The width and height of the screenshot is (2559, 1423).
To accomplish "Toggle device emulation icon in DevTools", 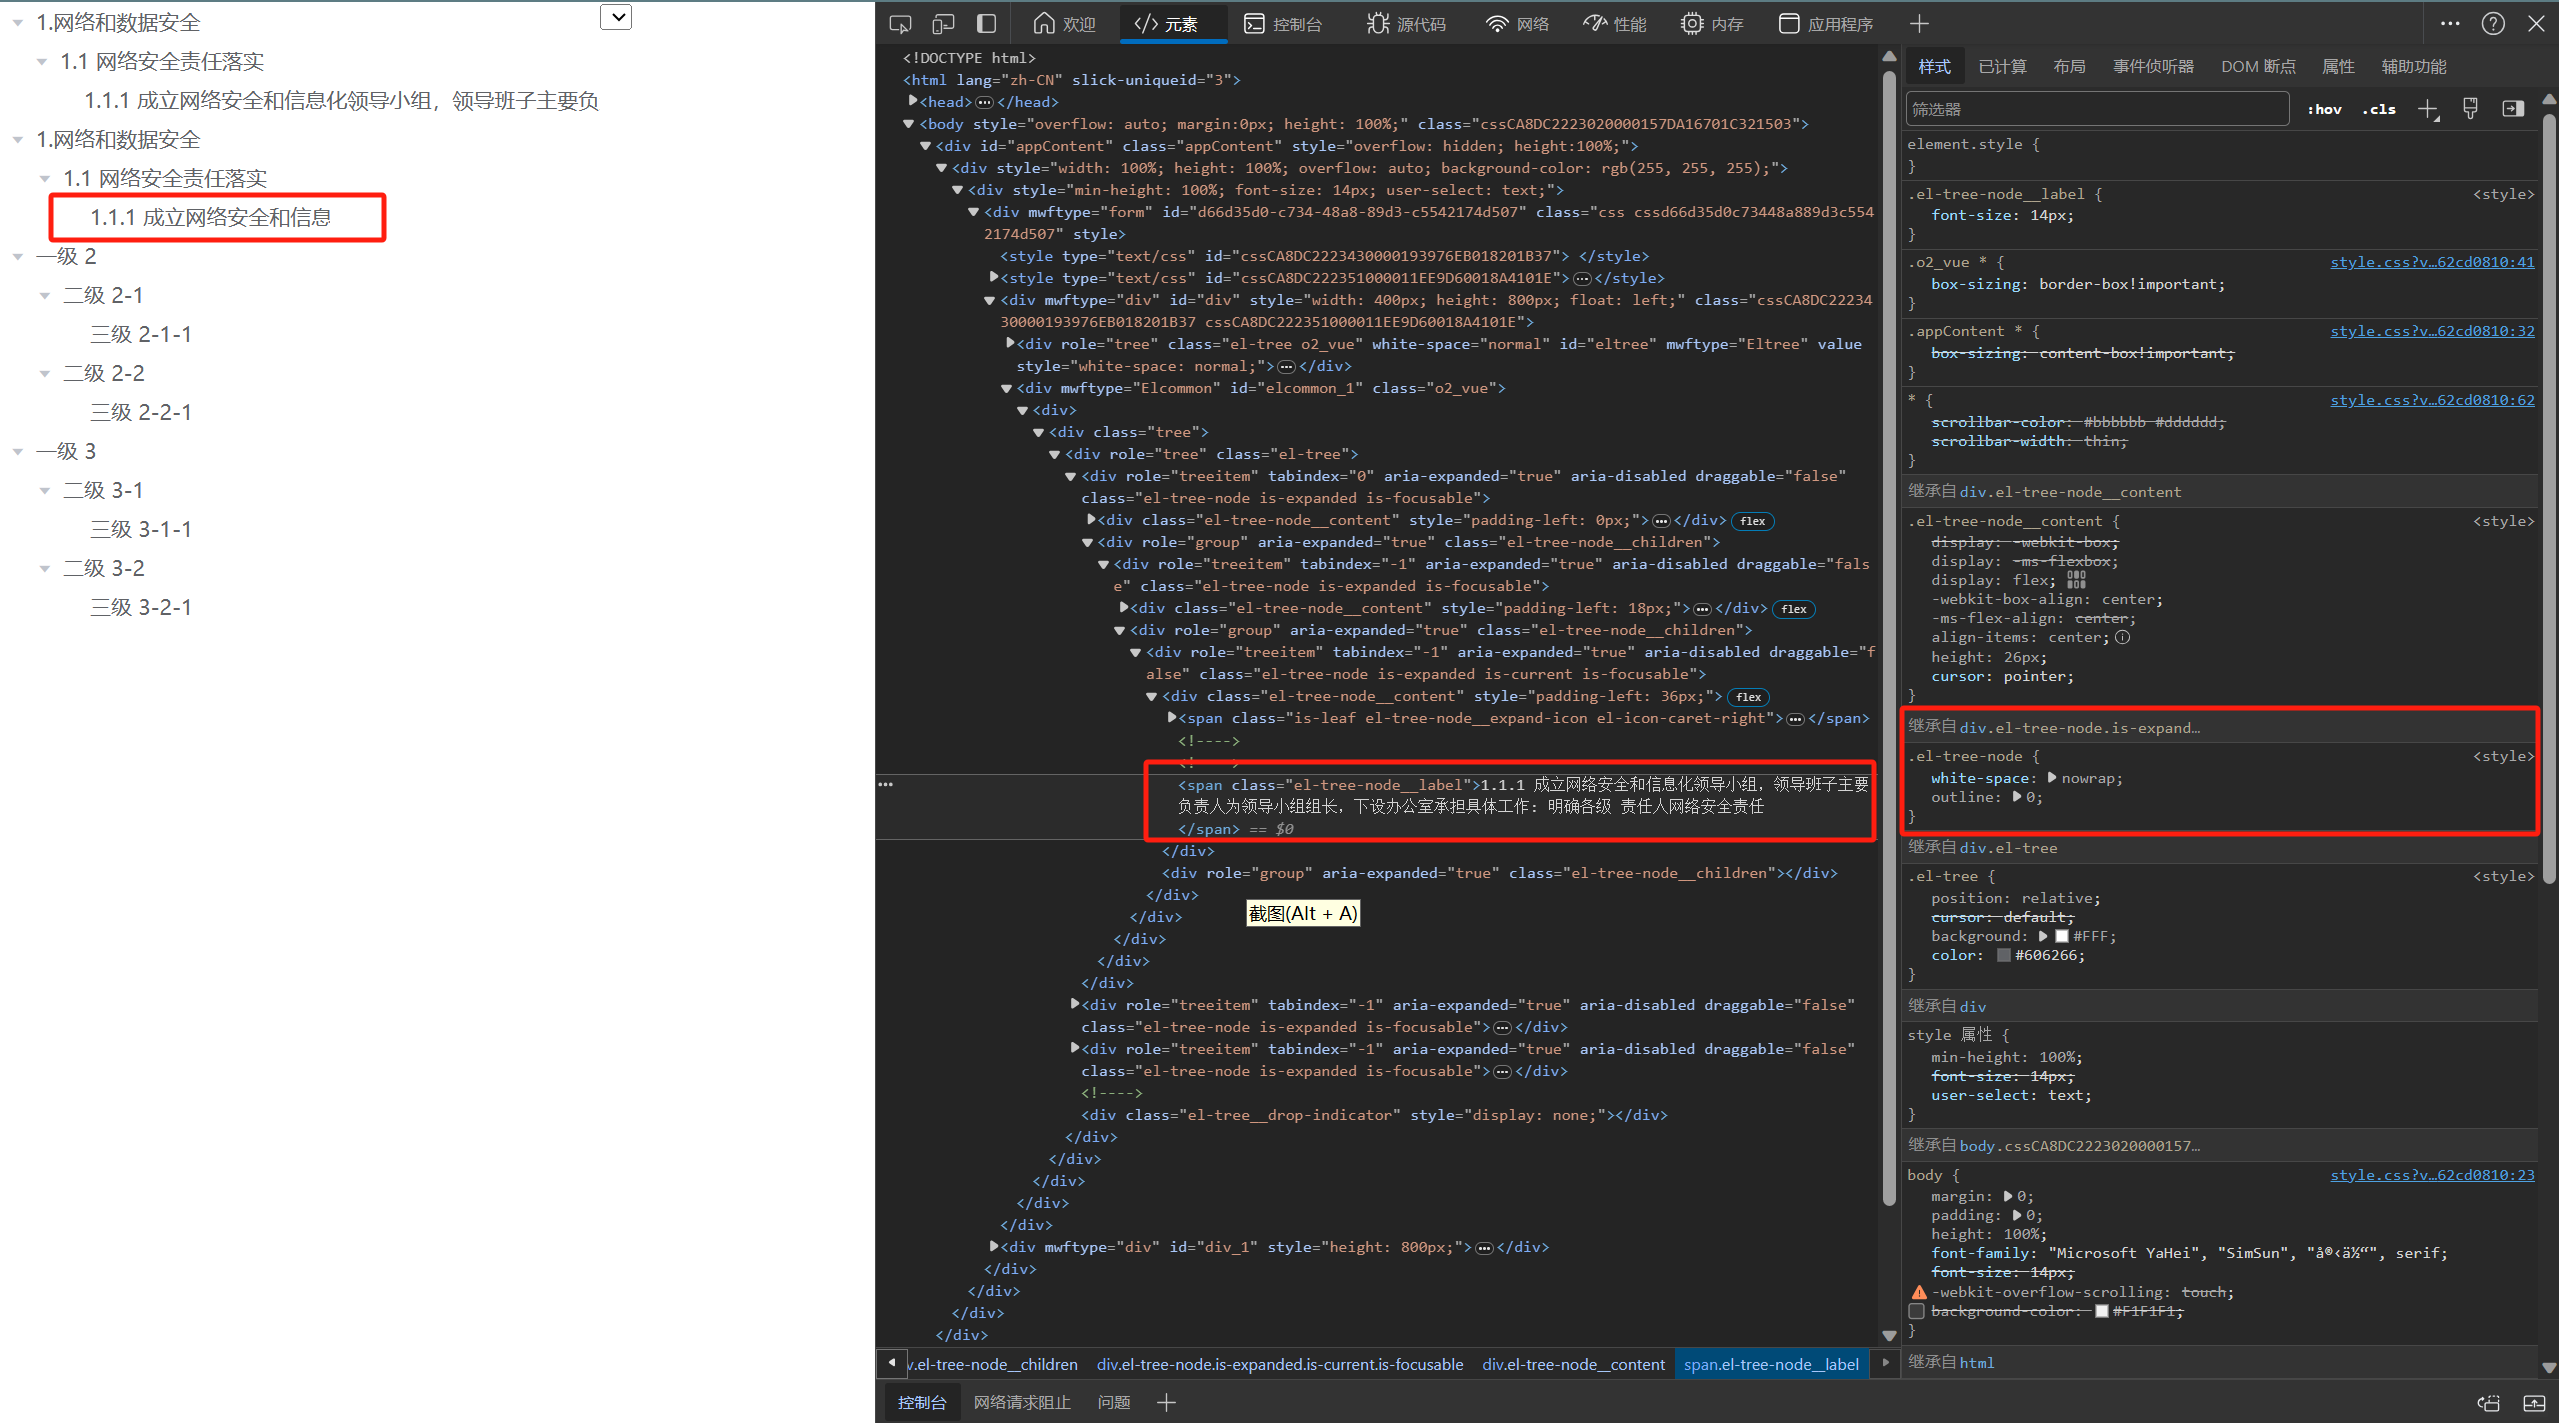I will click(x=943, y=24).
